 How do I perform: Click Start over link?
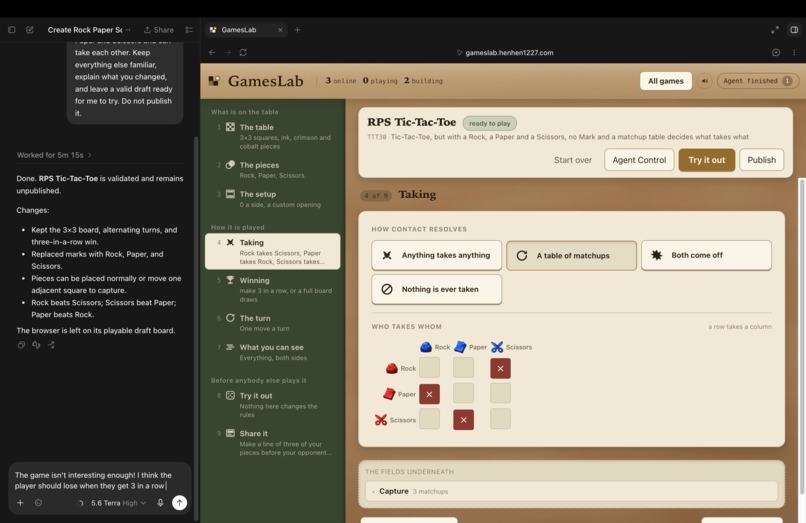(573, 160)
